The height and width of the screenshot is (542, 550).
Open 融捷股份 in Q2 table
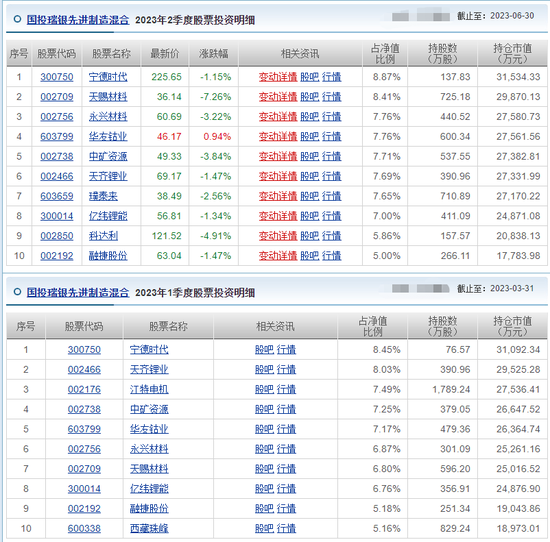coord(108,256)
